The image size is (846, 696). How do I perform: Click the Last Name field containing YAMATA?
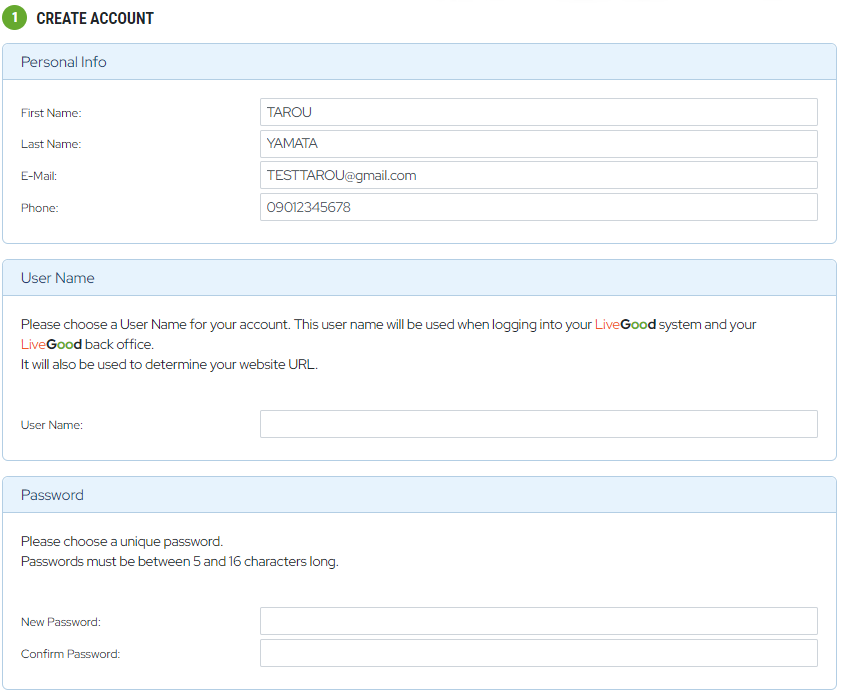tap(538, 144)
